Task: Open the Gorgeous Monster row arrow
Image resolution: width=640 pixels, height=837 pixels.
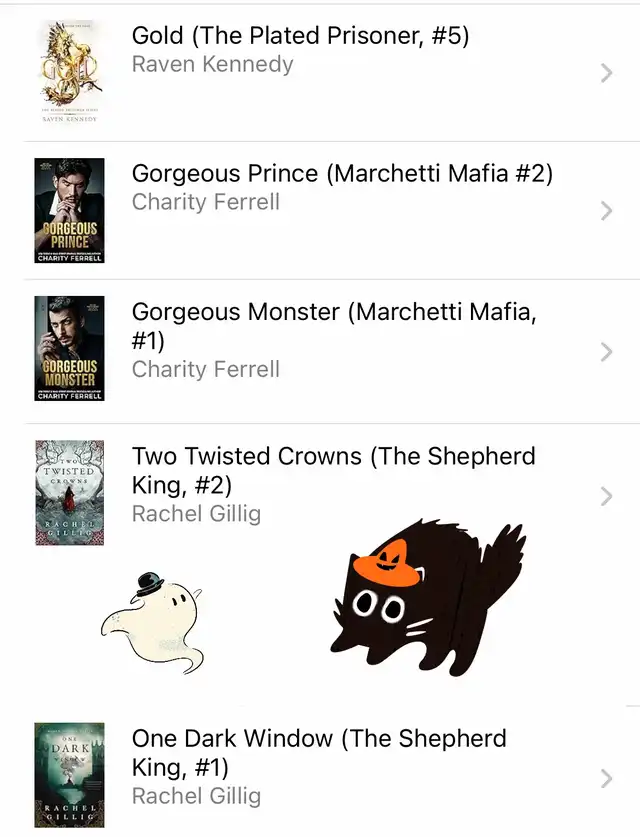Action: click(x=606, y=351)
